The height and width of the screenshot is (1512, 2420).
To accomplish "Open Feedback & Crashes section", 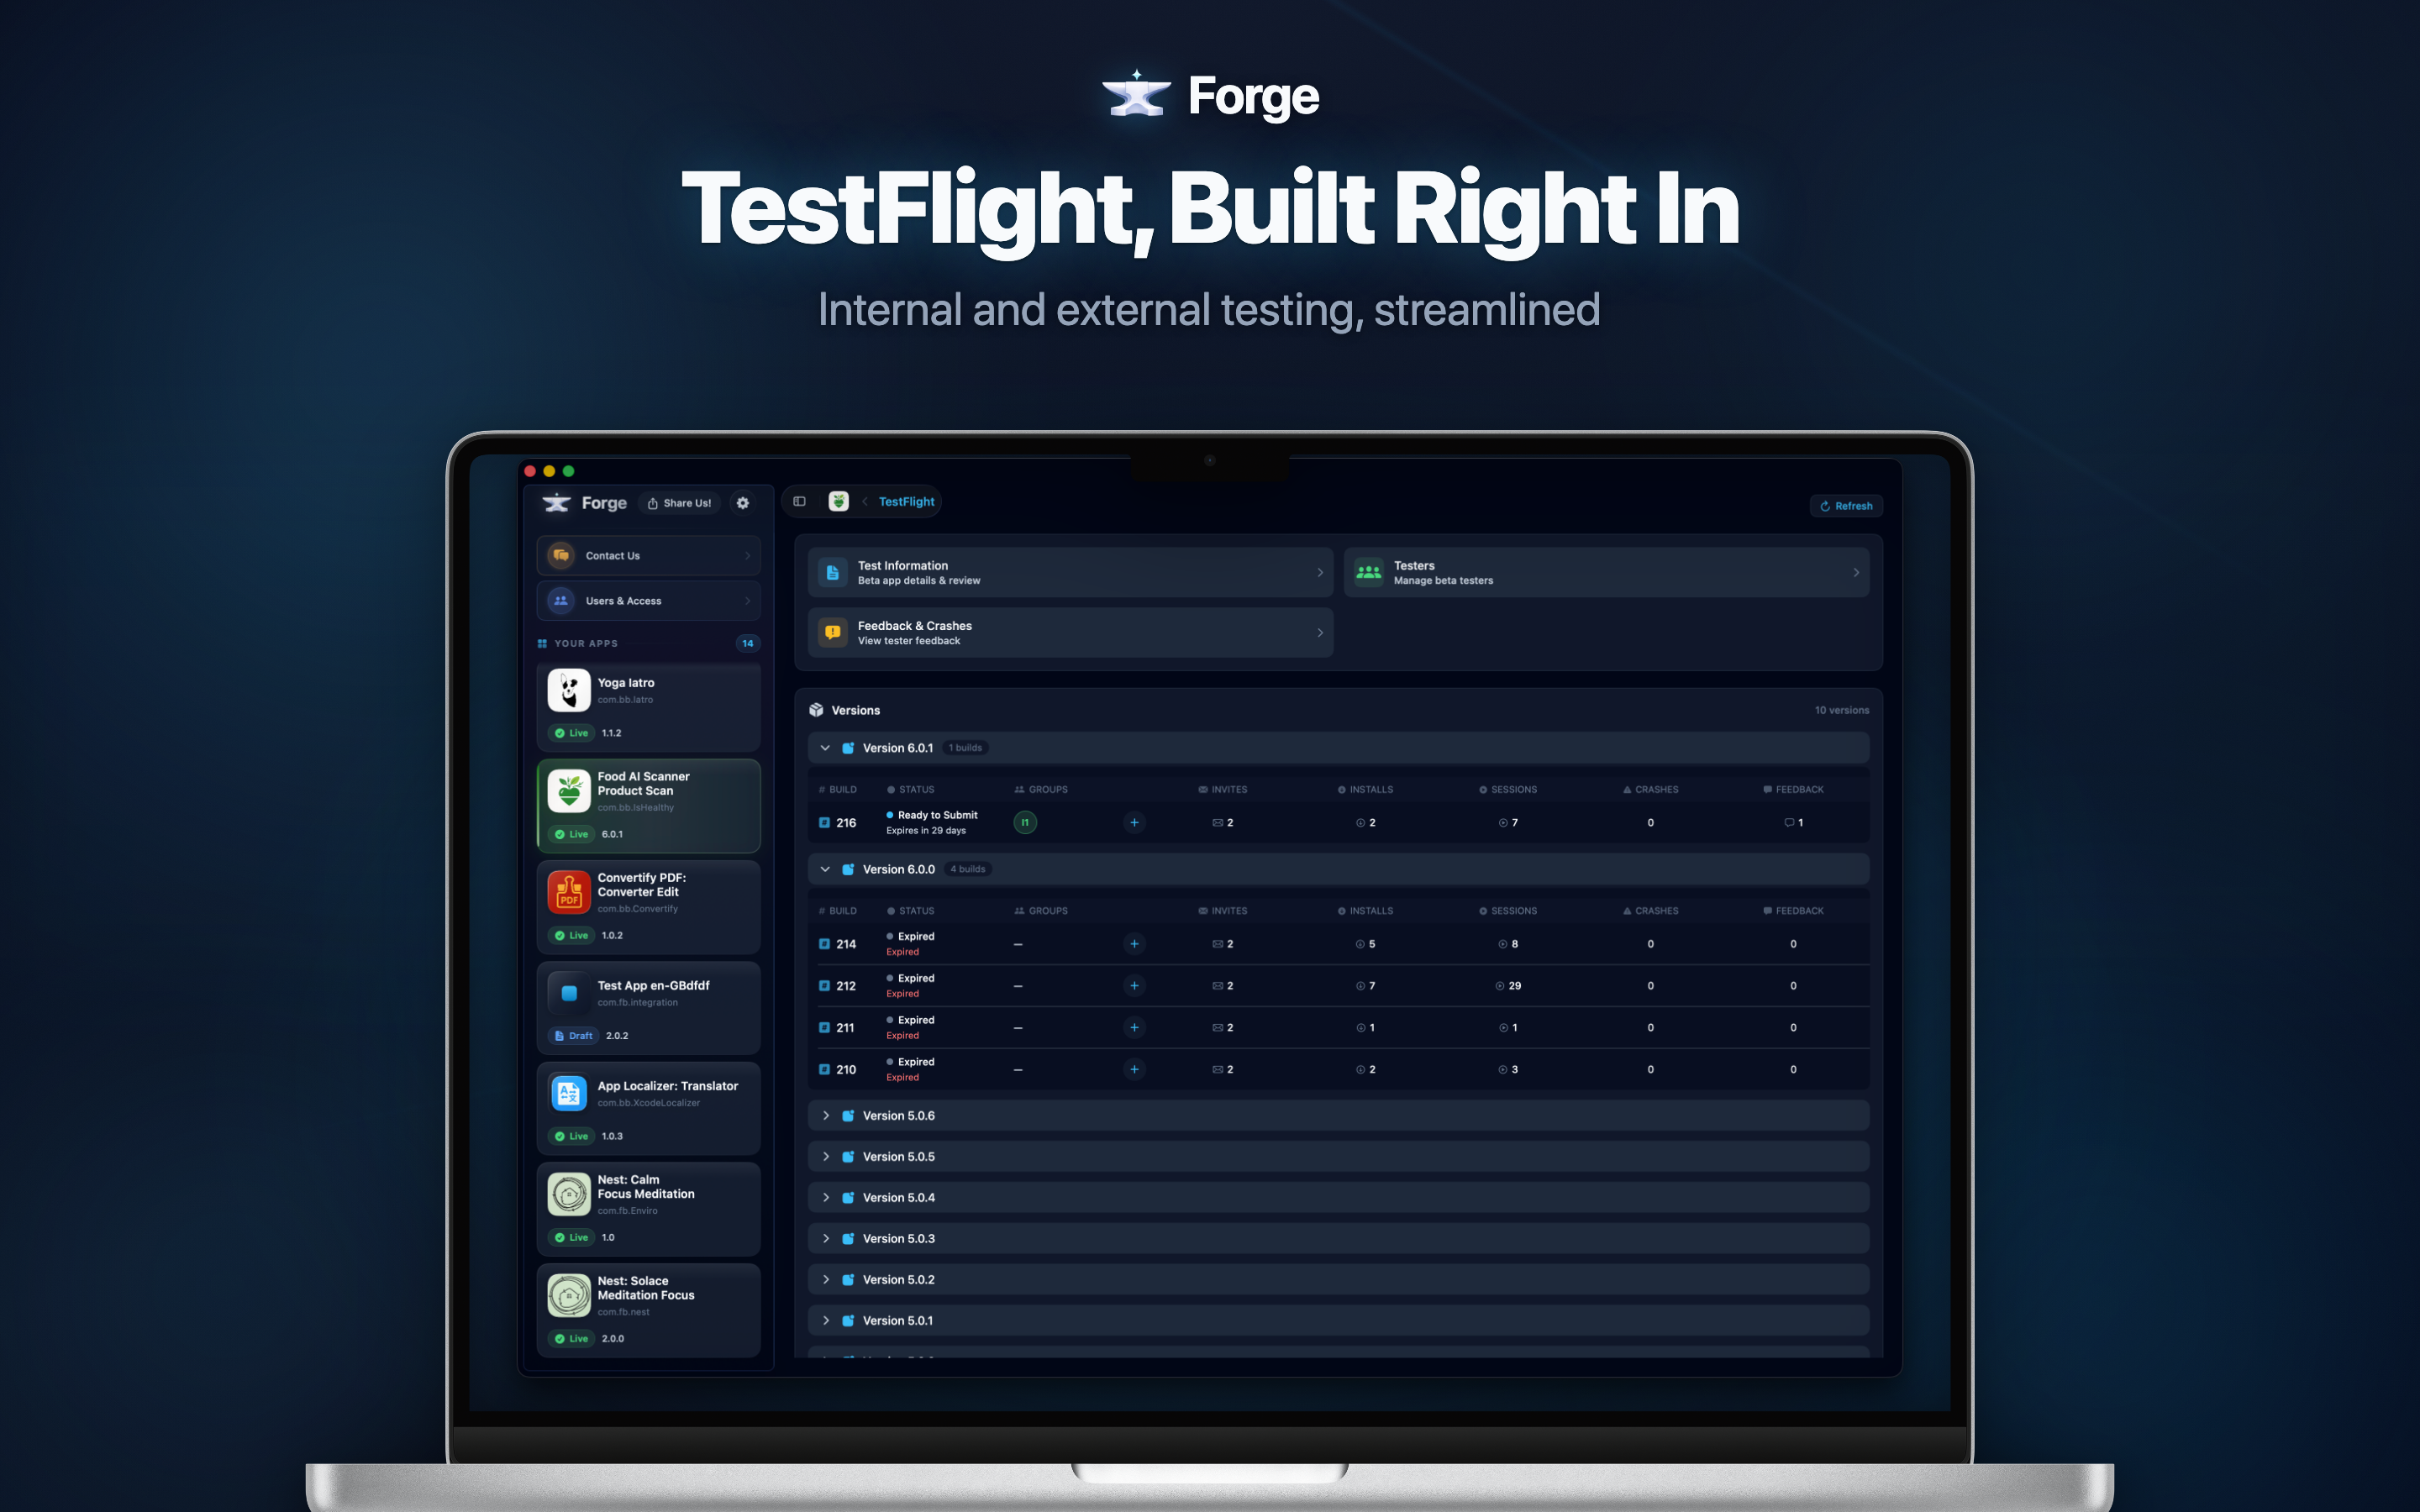I will tap(1070, 633).
